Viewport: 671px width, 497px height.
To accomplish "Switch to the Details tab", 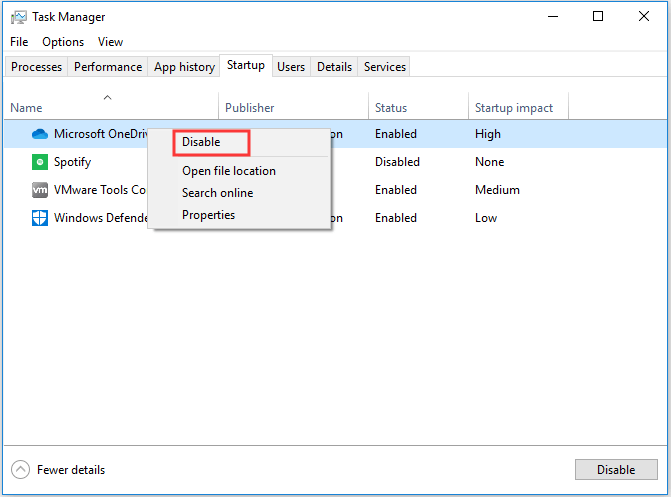I will click(334, 67).
